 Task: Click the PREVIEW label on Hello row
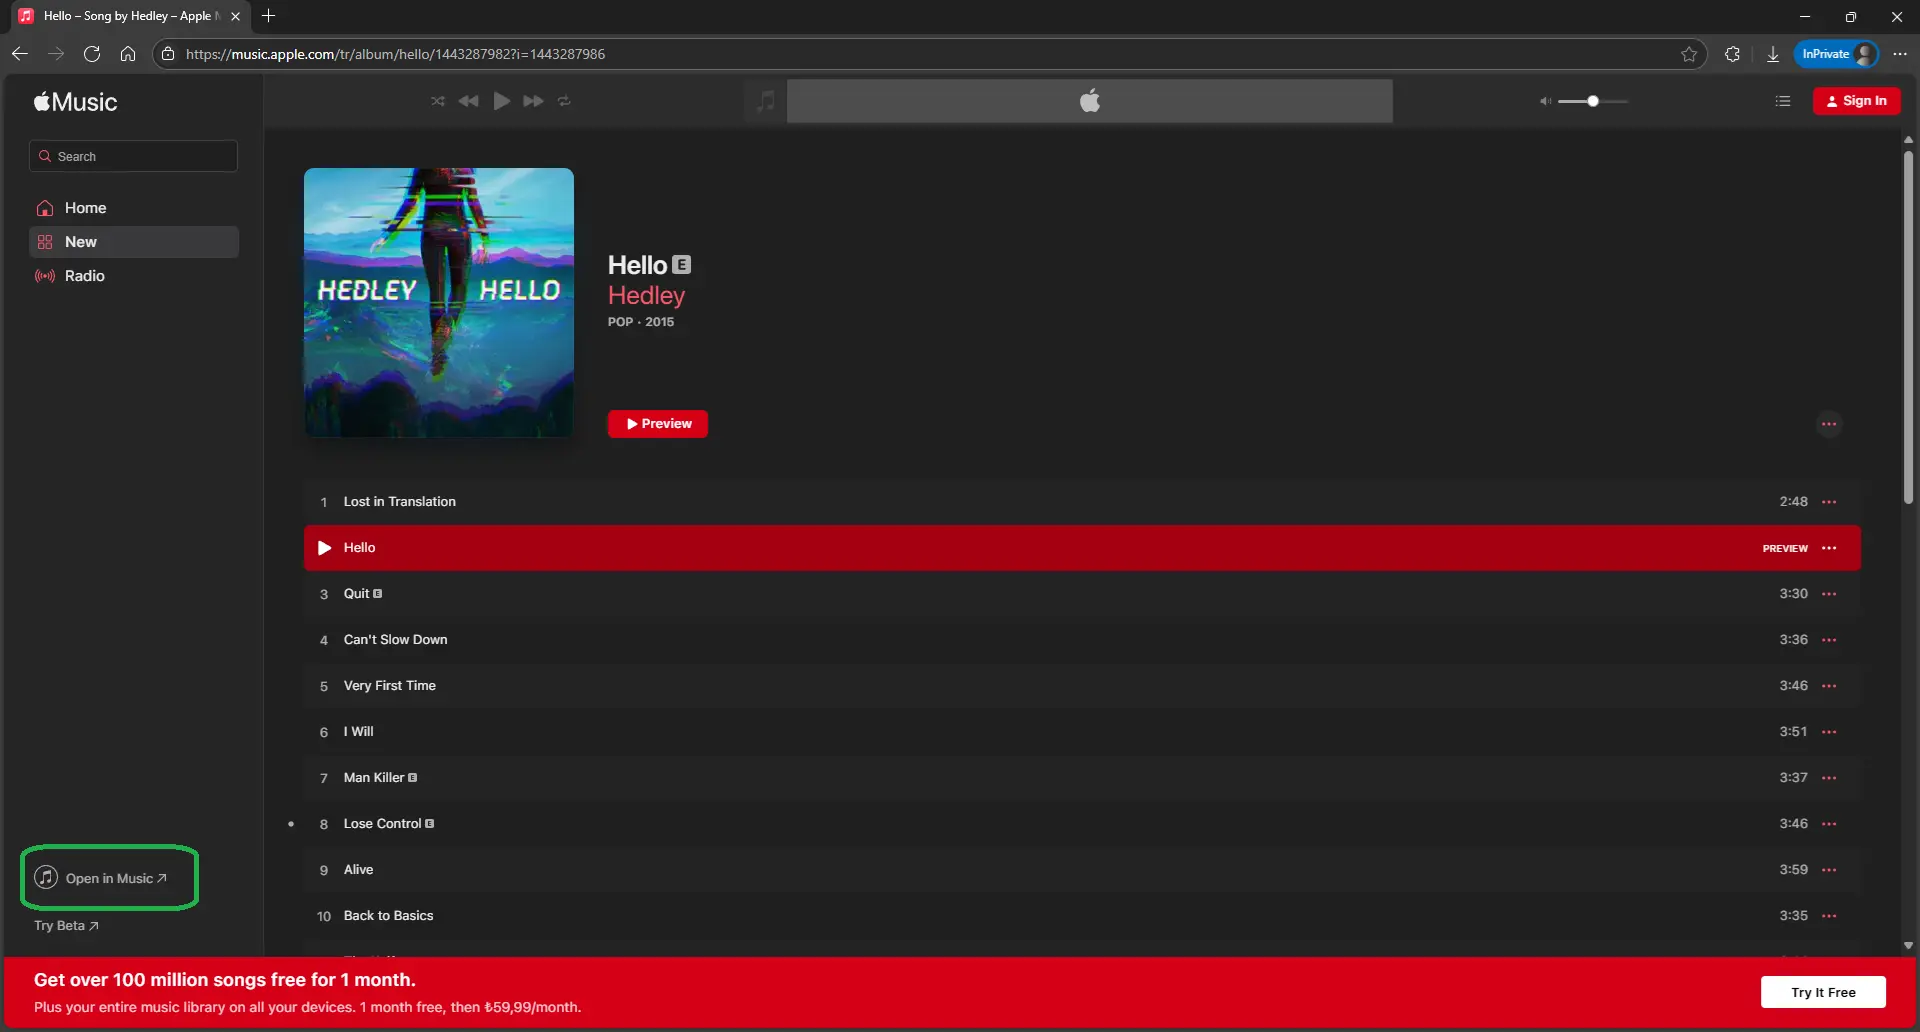(1785, 548)
